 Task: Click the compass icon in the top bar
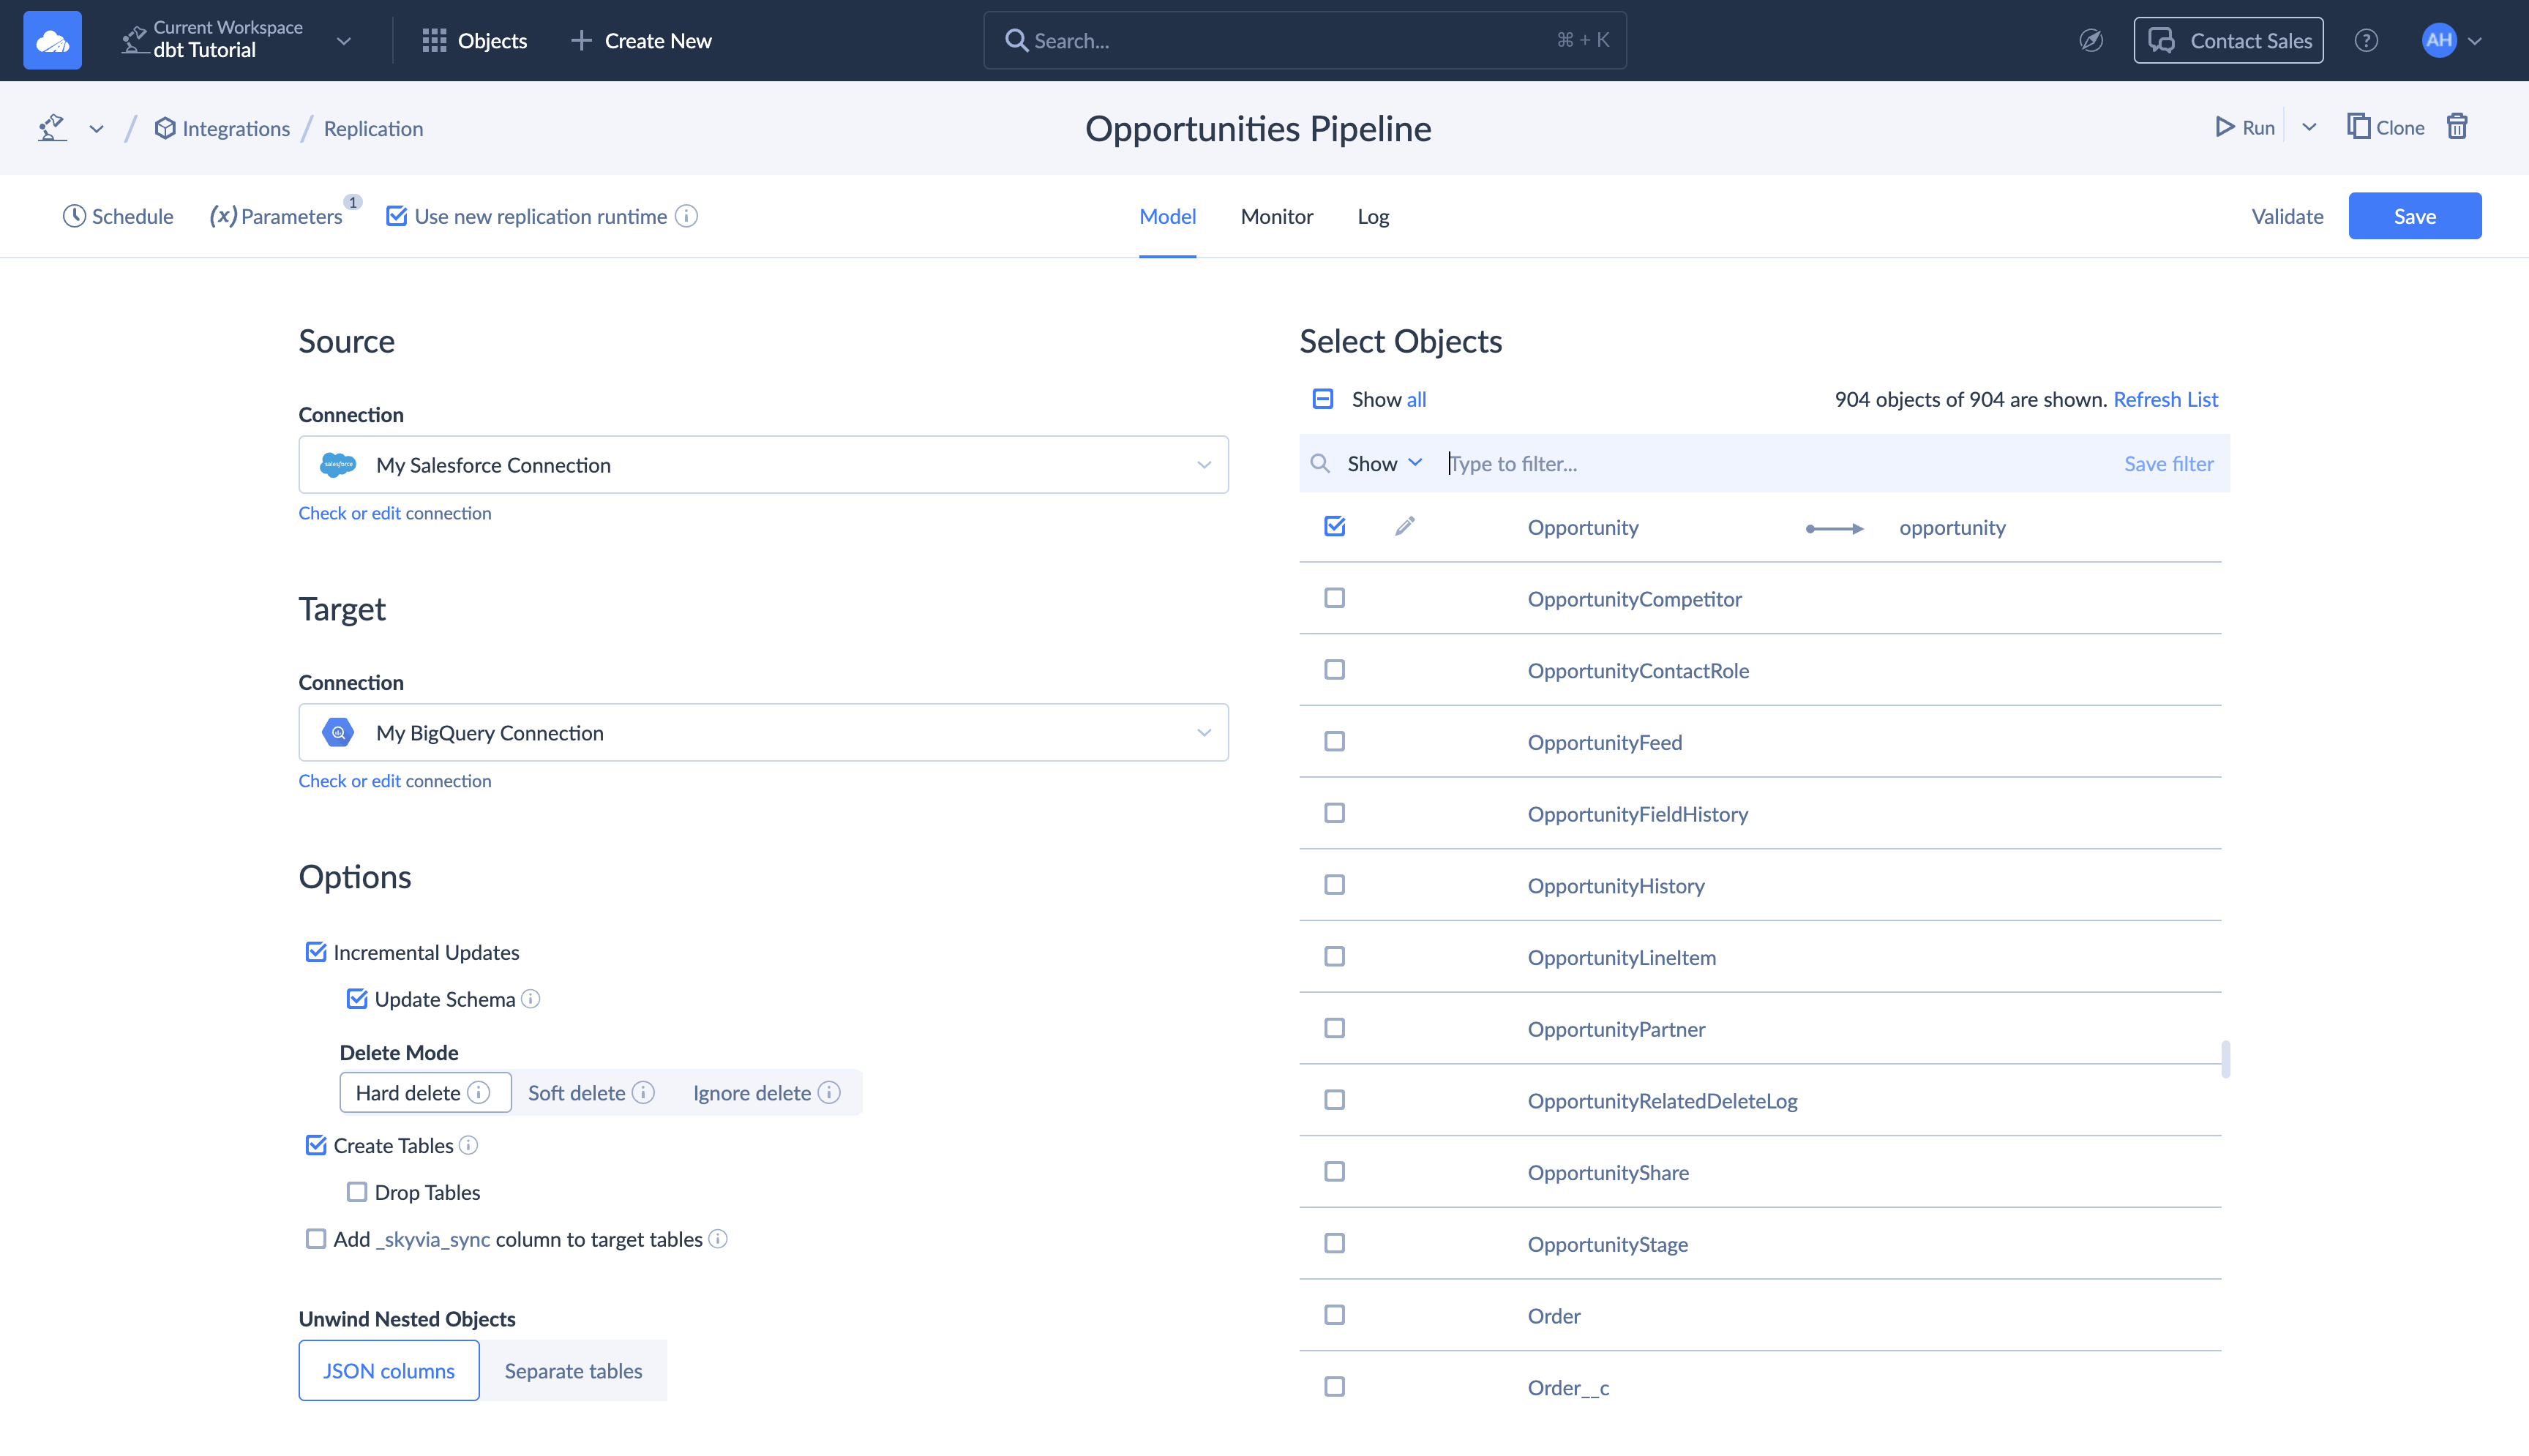(x=2091, y=40)
